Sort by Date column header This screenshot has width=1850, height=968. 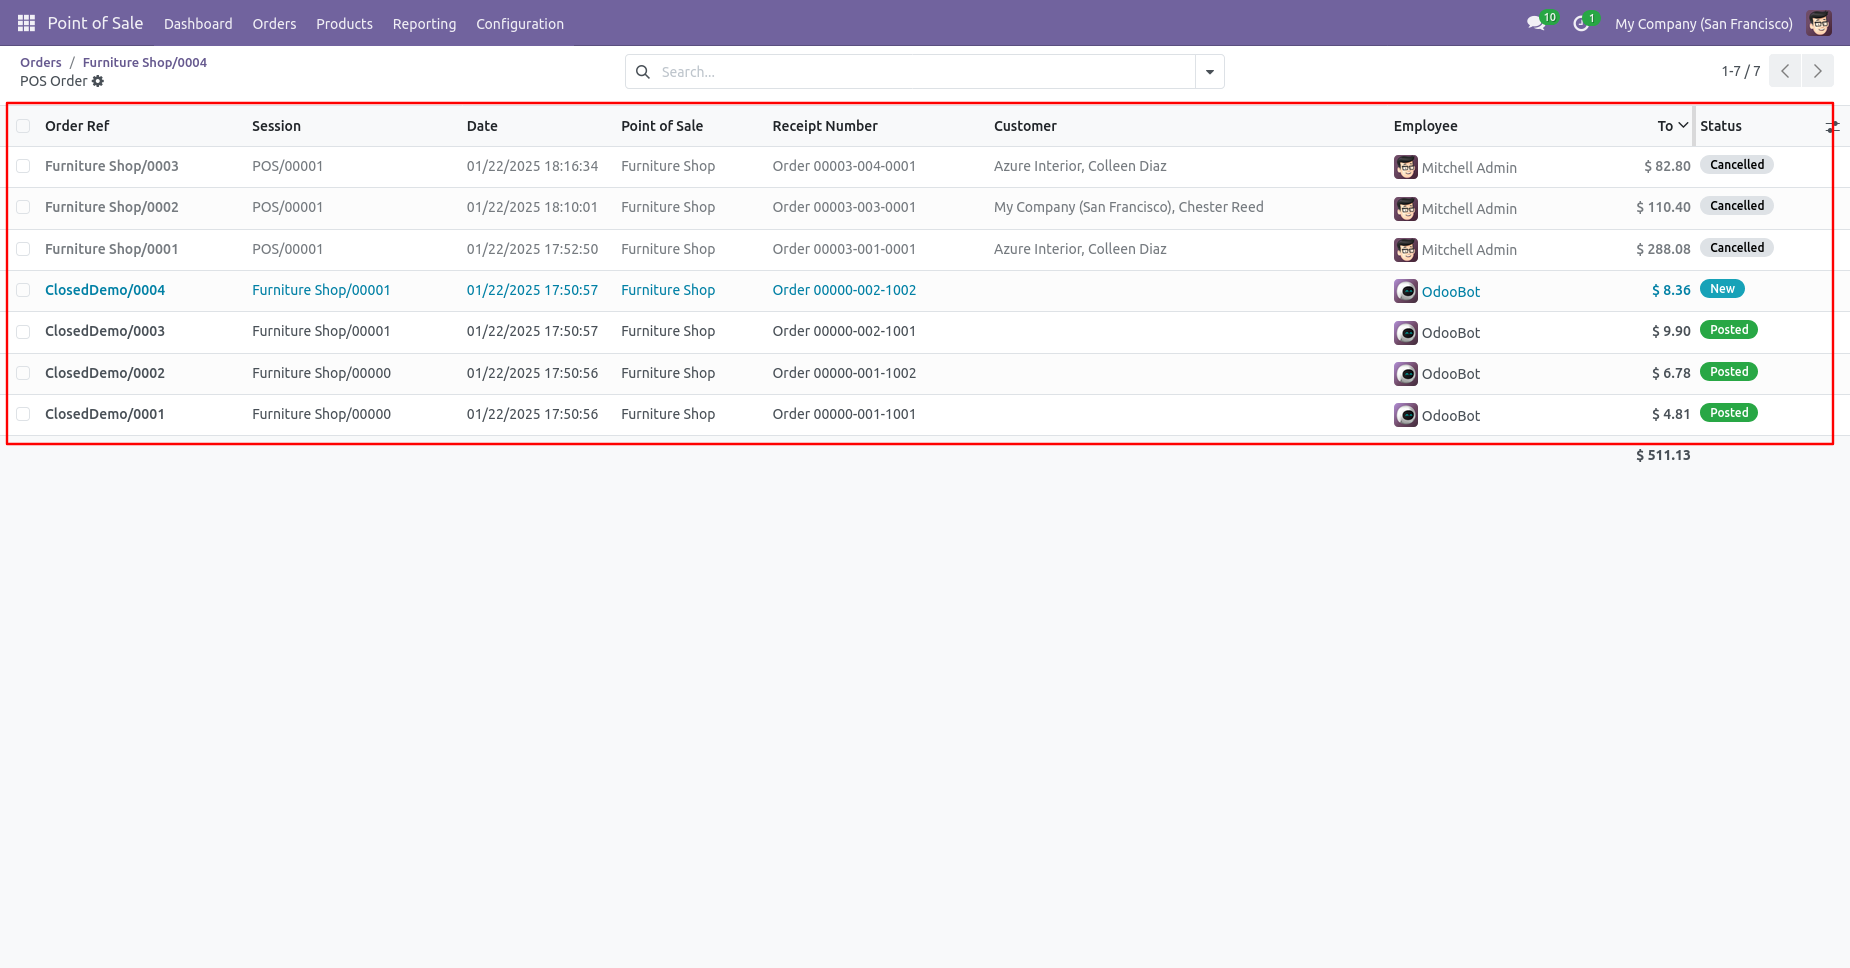click(482, 126)
